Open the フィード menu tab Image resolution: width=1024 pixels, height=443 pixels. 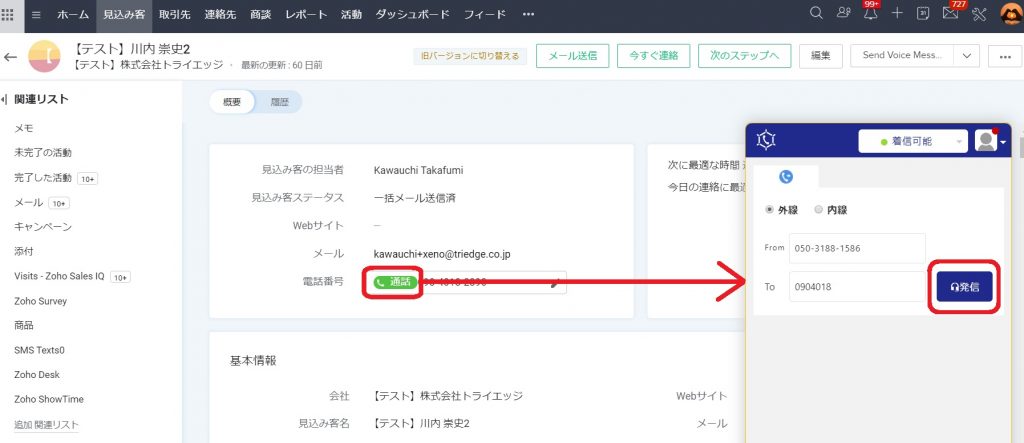tap(485, 14)
